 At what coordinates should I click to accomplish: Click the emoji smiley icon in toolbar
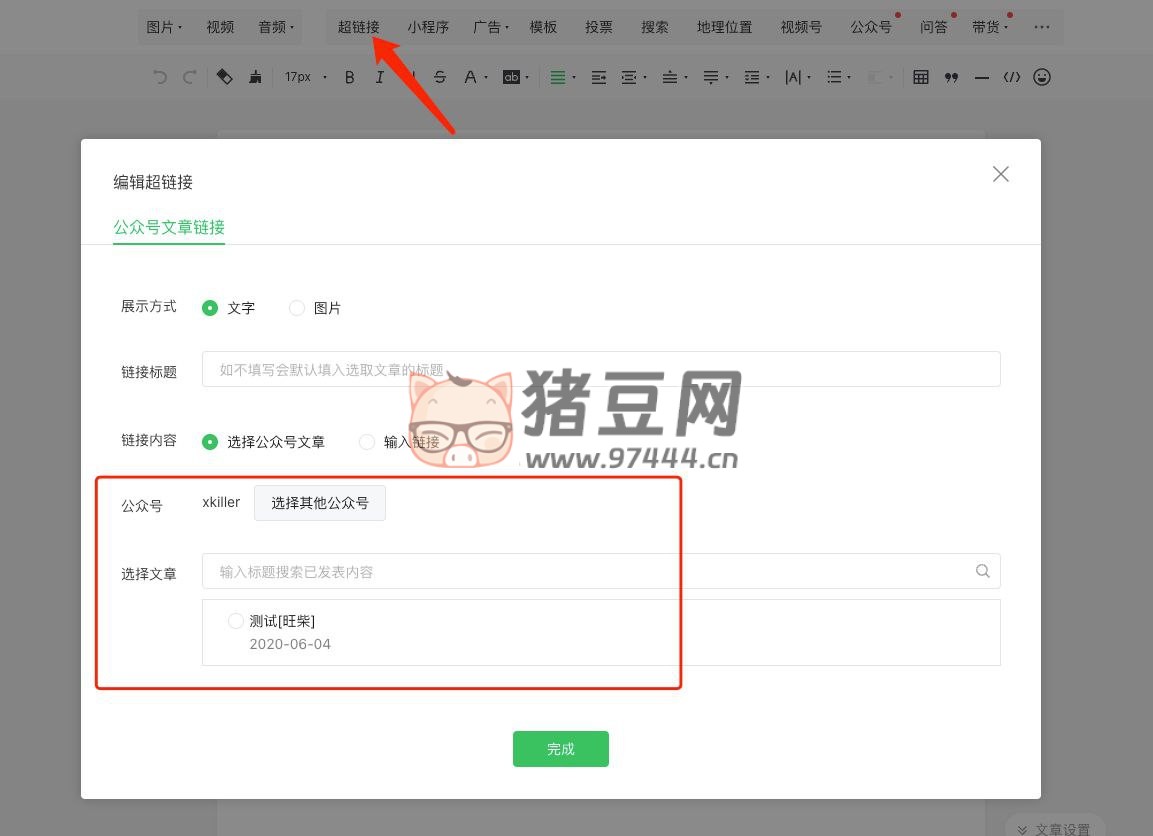1042,77
